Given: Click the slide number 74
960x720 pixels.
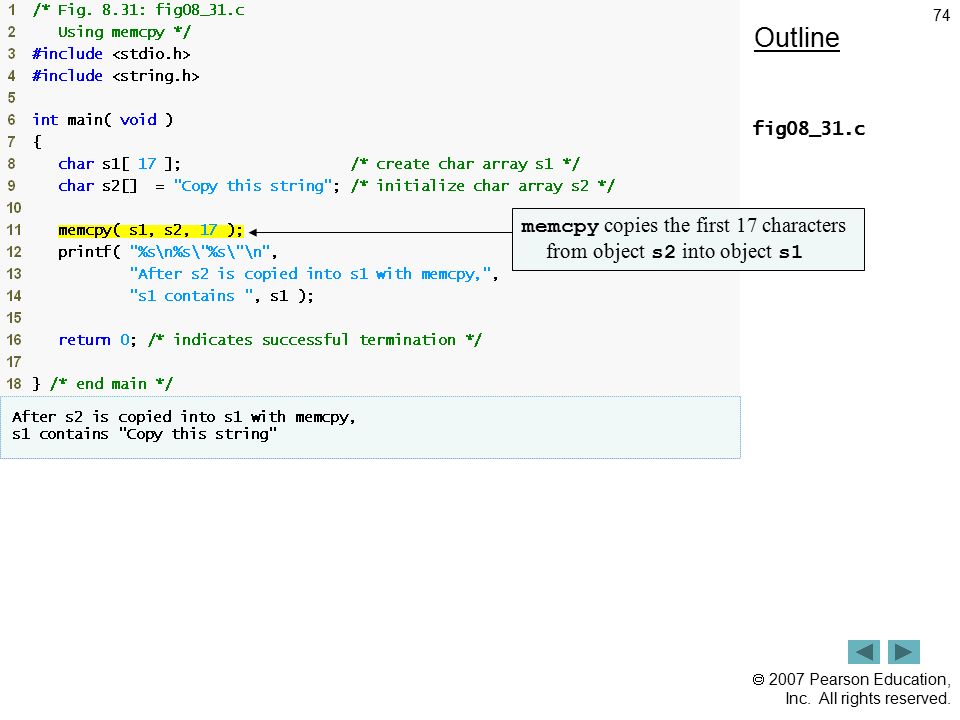Looking at the screenshot, I should click(941, 15).
